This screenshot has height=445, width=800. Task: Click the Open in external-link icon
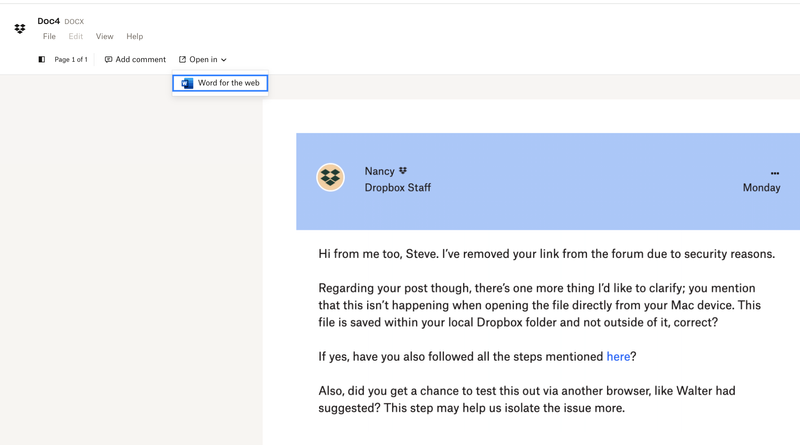tap(182, 60)
